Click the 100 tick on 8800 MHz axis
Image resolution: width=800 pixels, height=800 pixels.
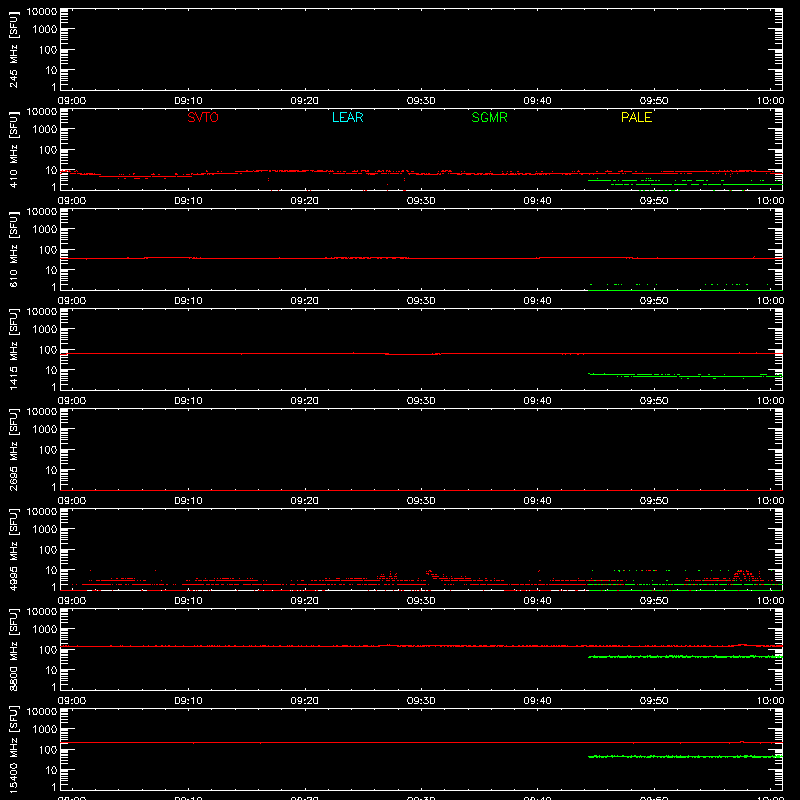(48, 650)
